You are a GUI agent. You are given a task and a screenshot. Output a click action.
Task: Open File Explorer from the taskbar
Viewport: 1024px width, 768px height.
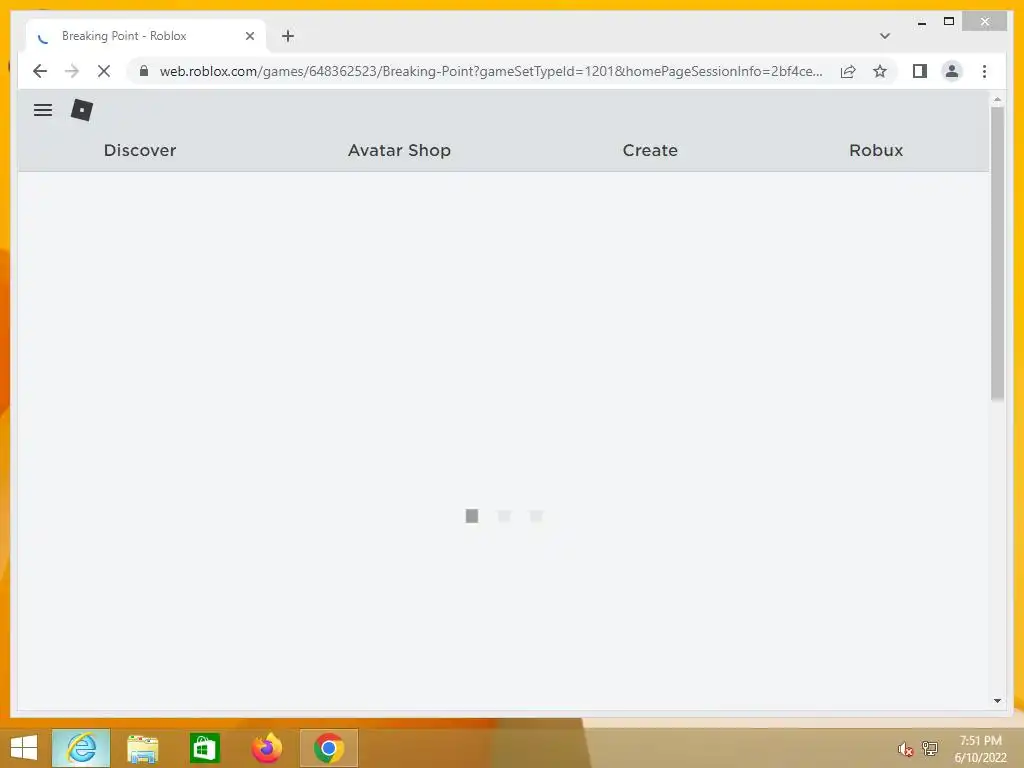click(x=142, y=748)
